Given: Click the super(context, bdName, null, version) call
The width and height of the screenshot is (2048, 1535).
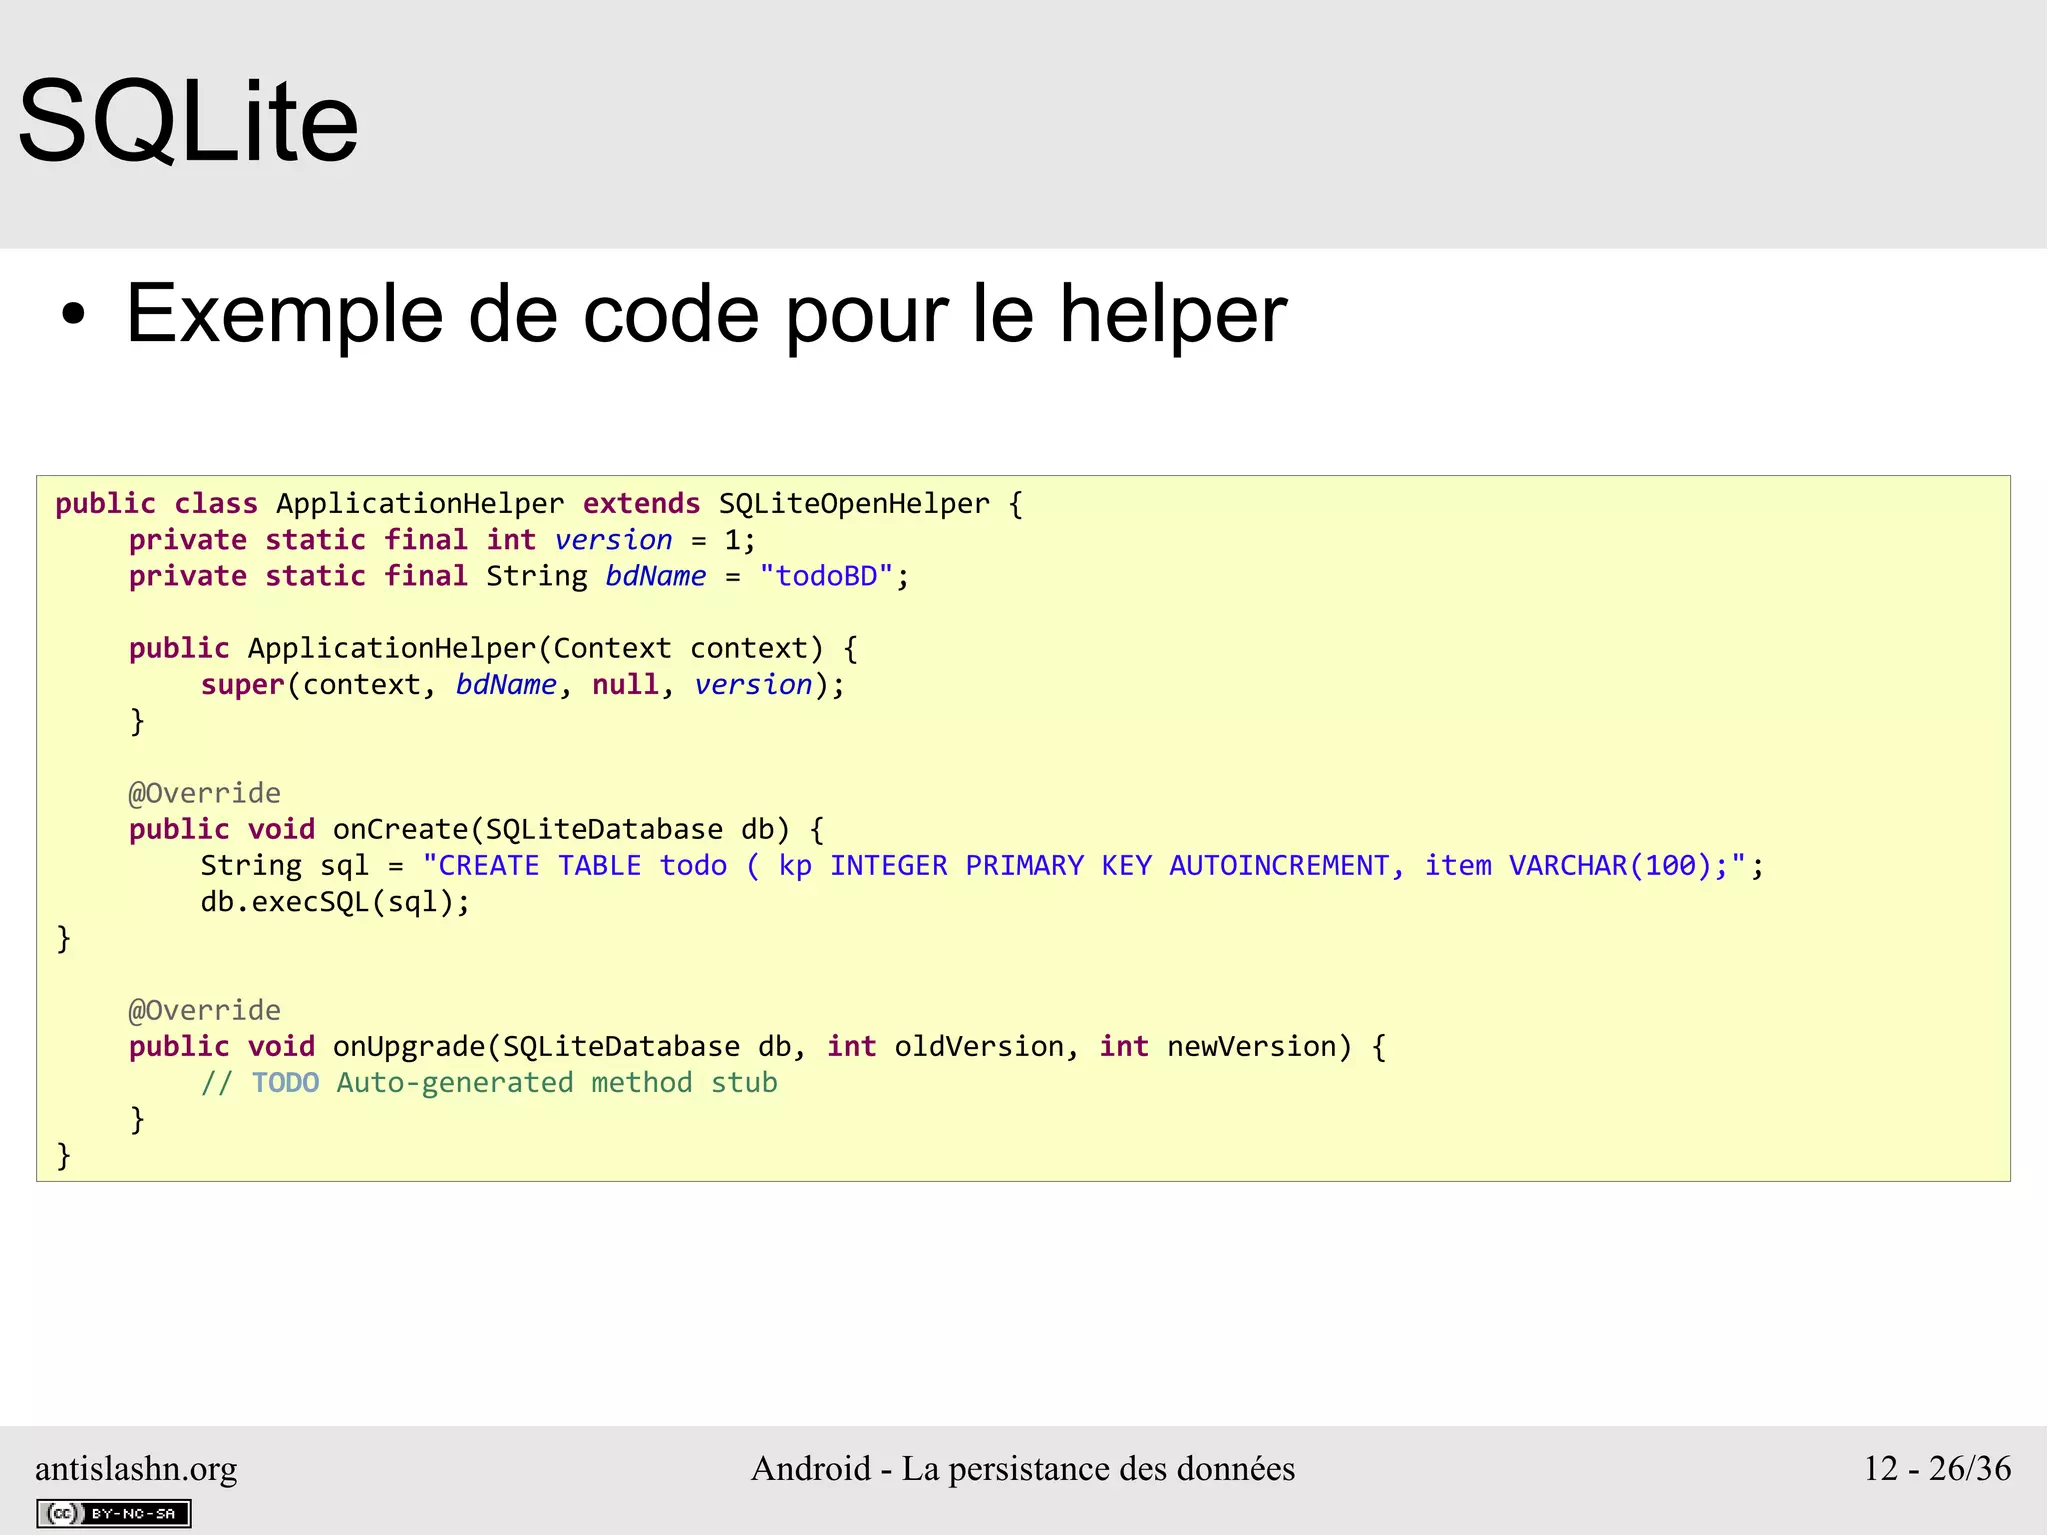Looking at the screenshot, I should (522, 685).
